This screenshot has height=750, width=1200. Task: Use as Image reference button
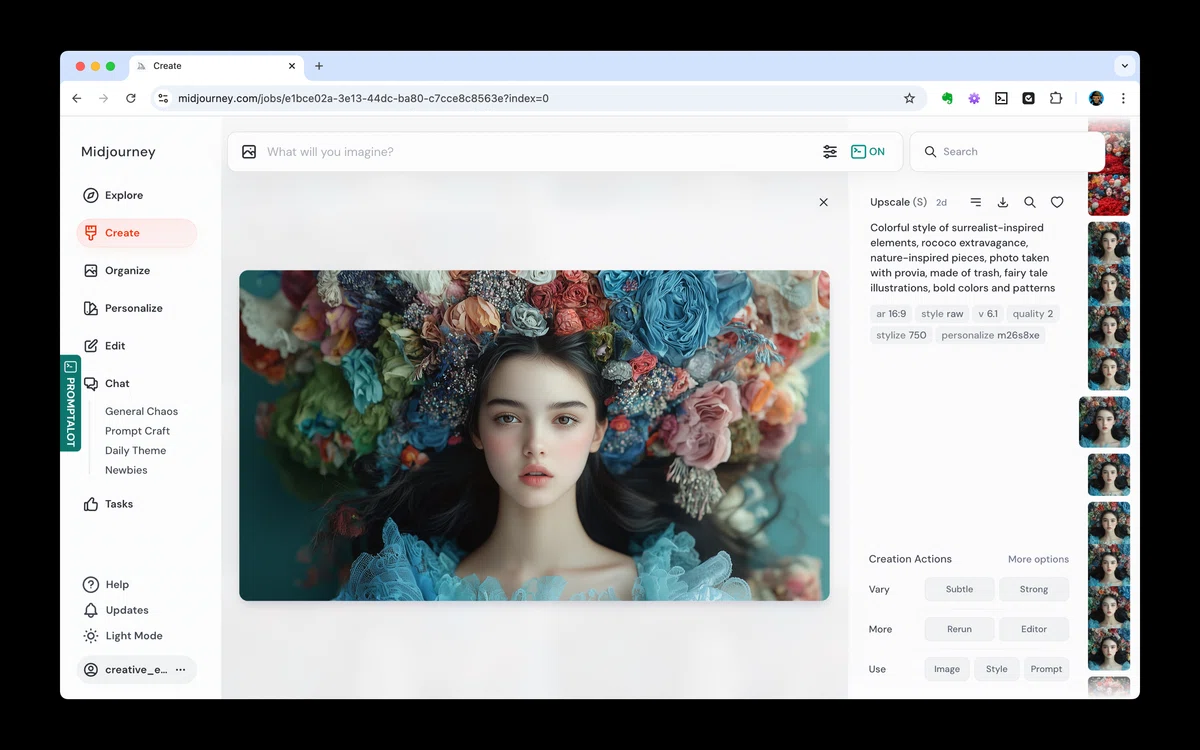pyautogui.click(x=947, y=669)
